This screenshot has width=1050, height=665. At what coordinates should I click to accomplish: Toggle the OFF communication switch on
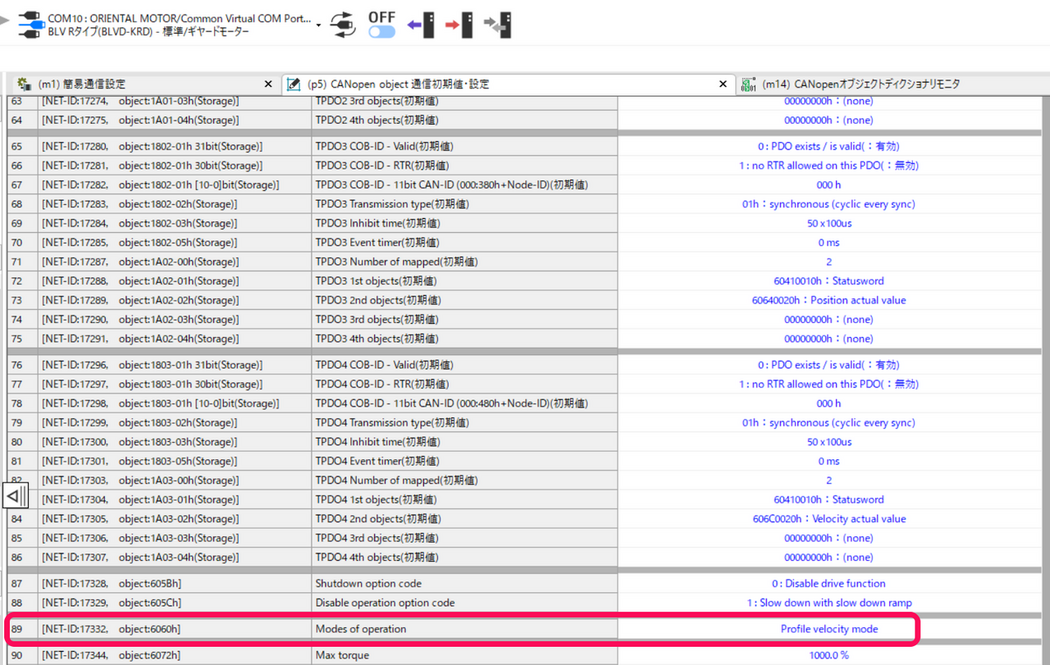[x=382, y=32]
